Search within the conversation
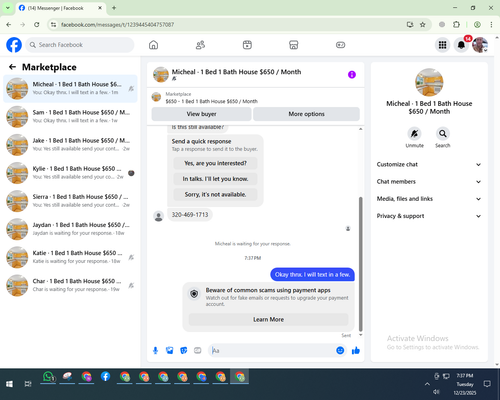Screen dimensions: 500x400 point(443,134)
